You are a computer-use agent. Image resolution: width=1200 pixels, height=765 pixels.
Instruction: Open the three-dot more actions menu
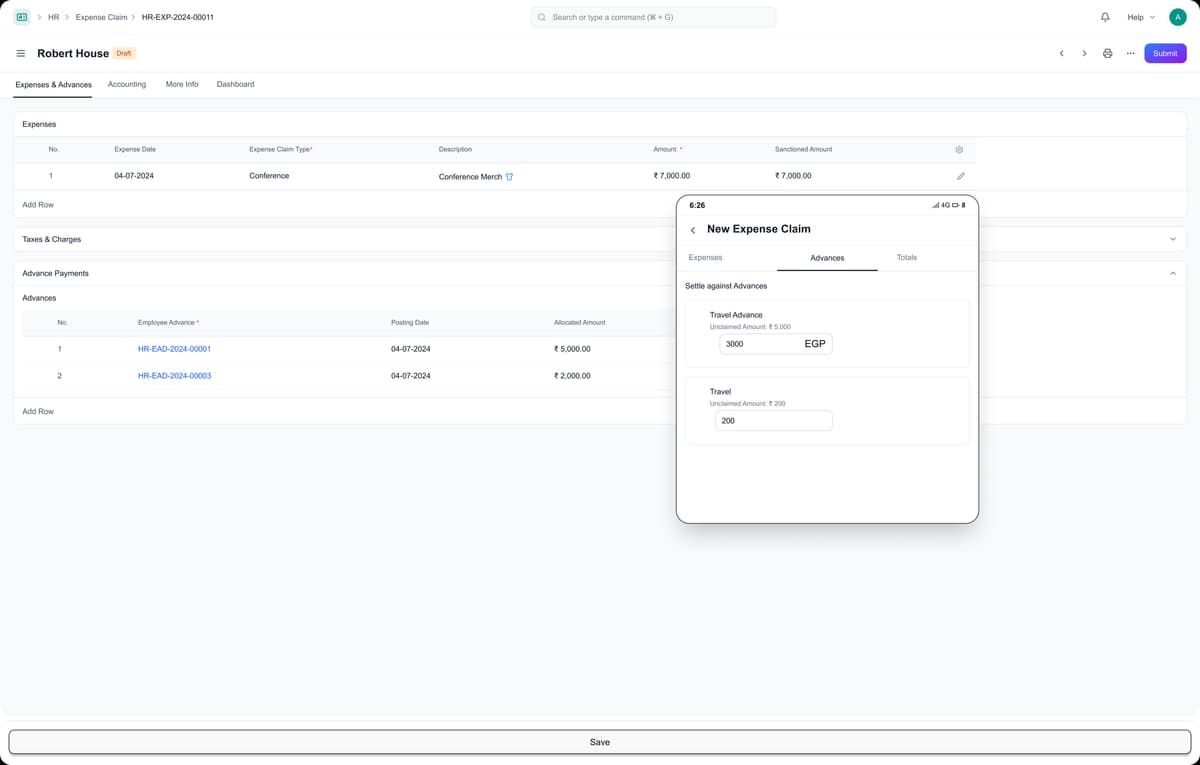click(1130, 53)
